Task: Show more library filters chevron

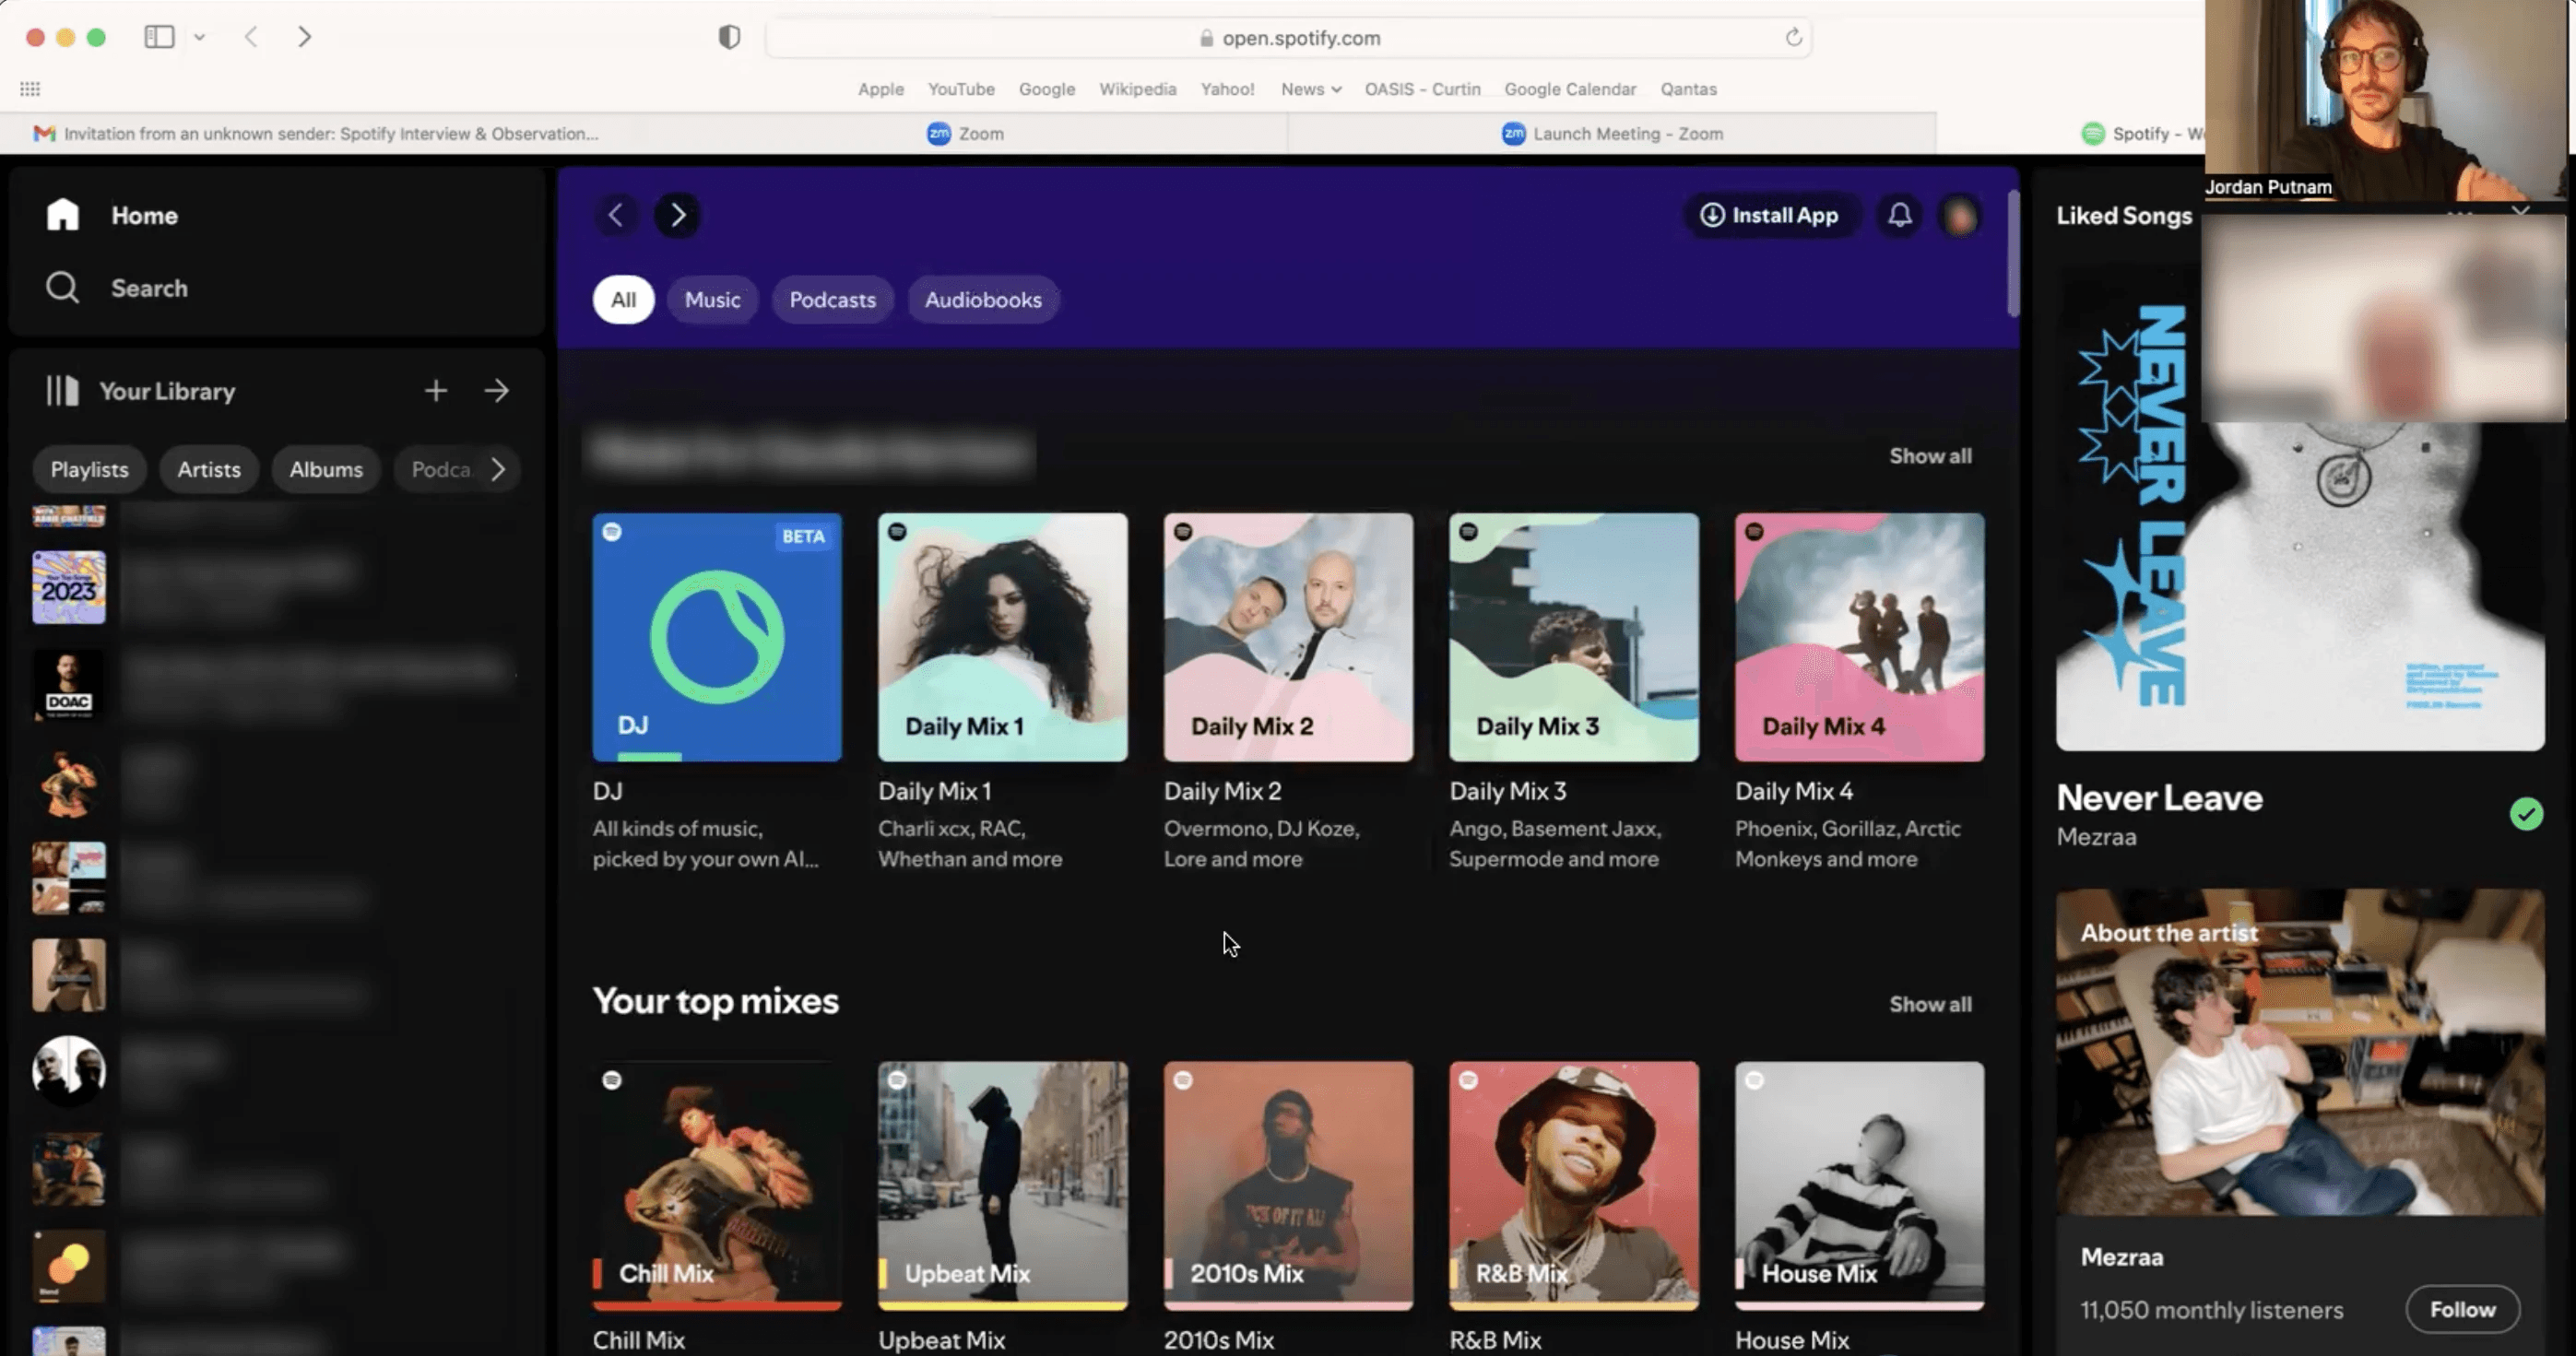Action: [498, 469]
